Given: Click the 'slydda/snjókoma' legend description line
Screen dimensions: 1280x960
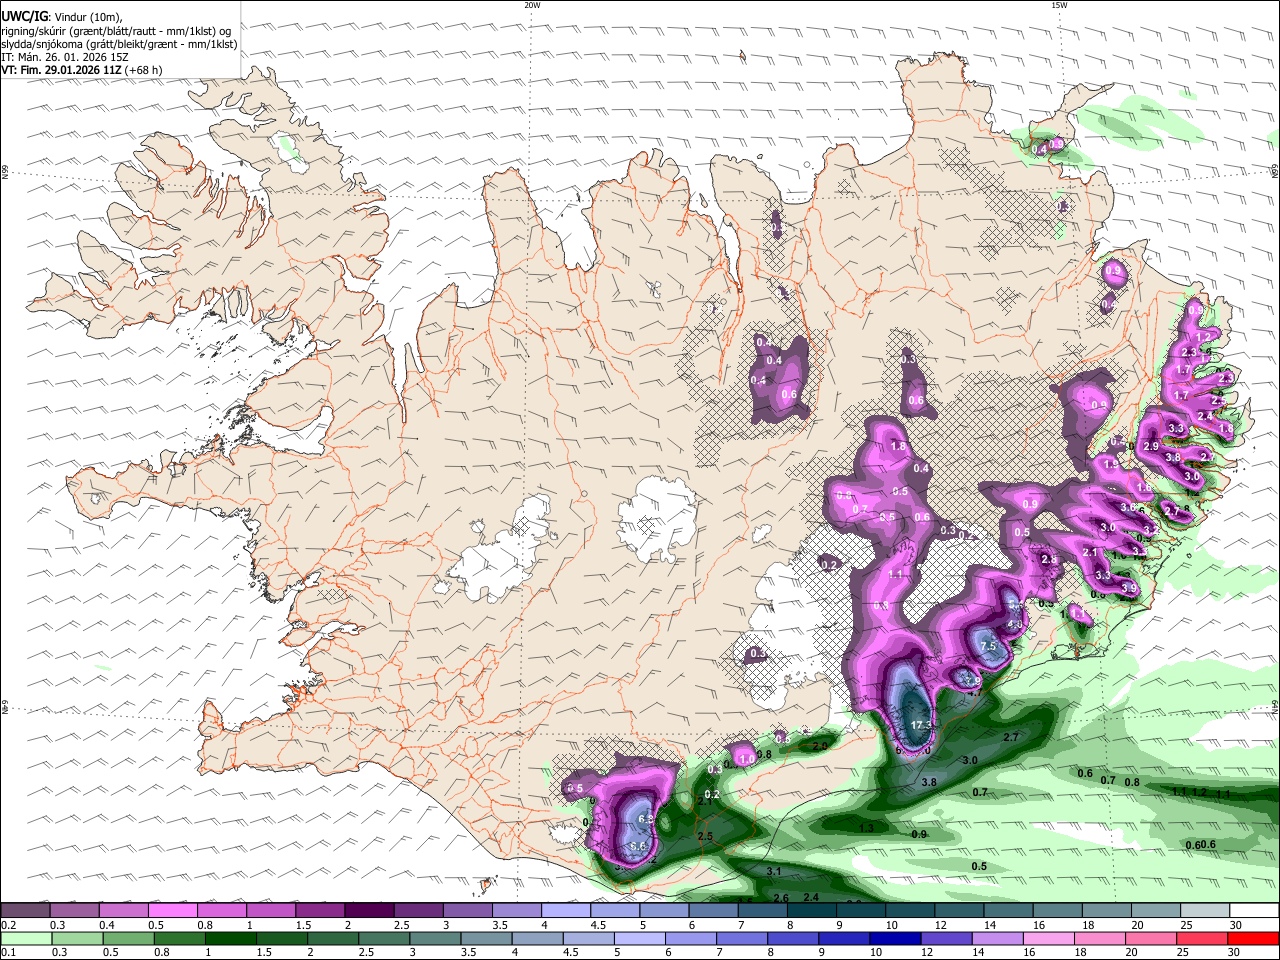Looking at the screenshot, I should [119, 43].
